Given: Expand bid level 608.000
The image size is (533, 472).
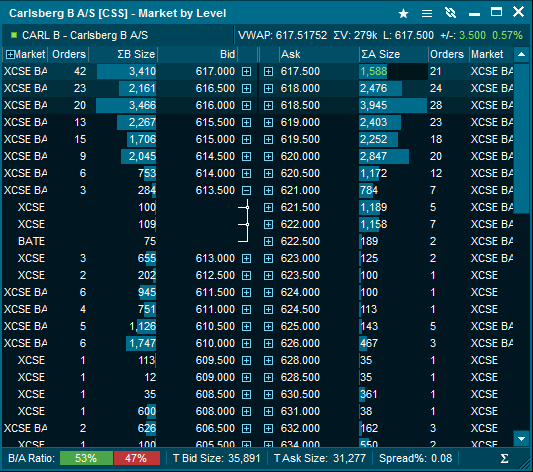Looking at the screenshot, I should [x=246, y=411].
